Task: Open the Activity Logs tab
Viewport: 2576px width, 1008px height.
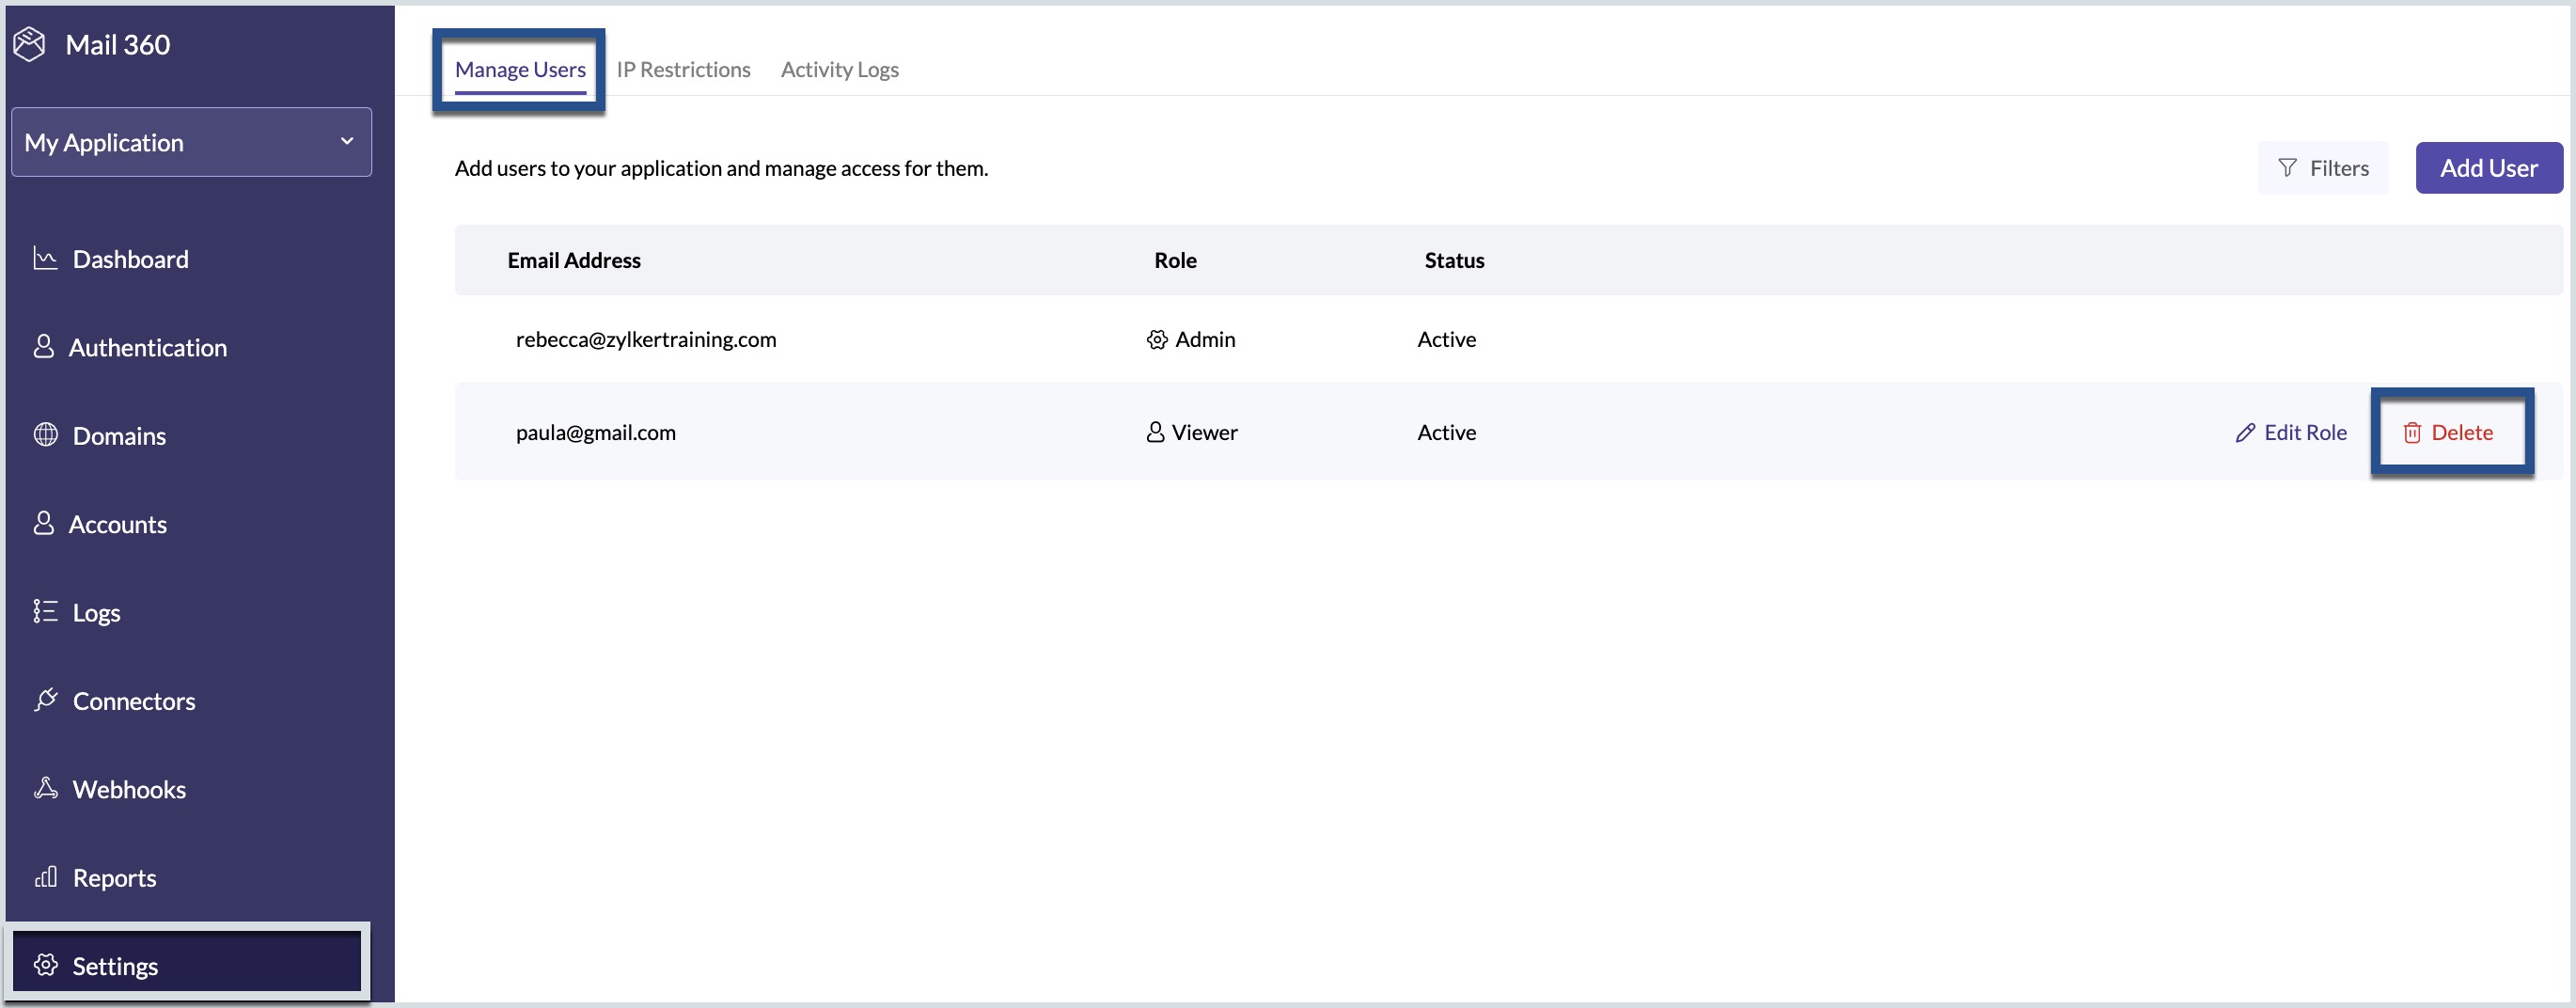Action: pos(840,69)
